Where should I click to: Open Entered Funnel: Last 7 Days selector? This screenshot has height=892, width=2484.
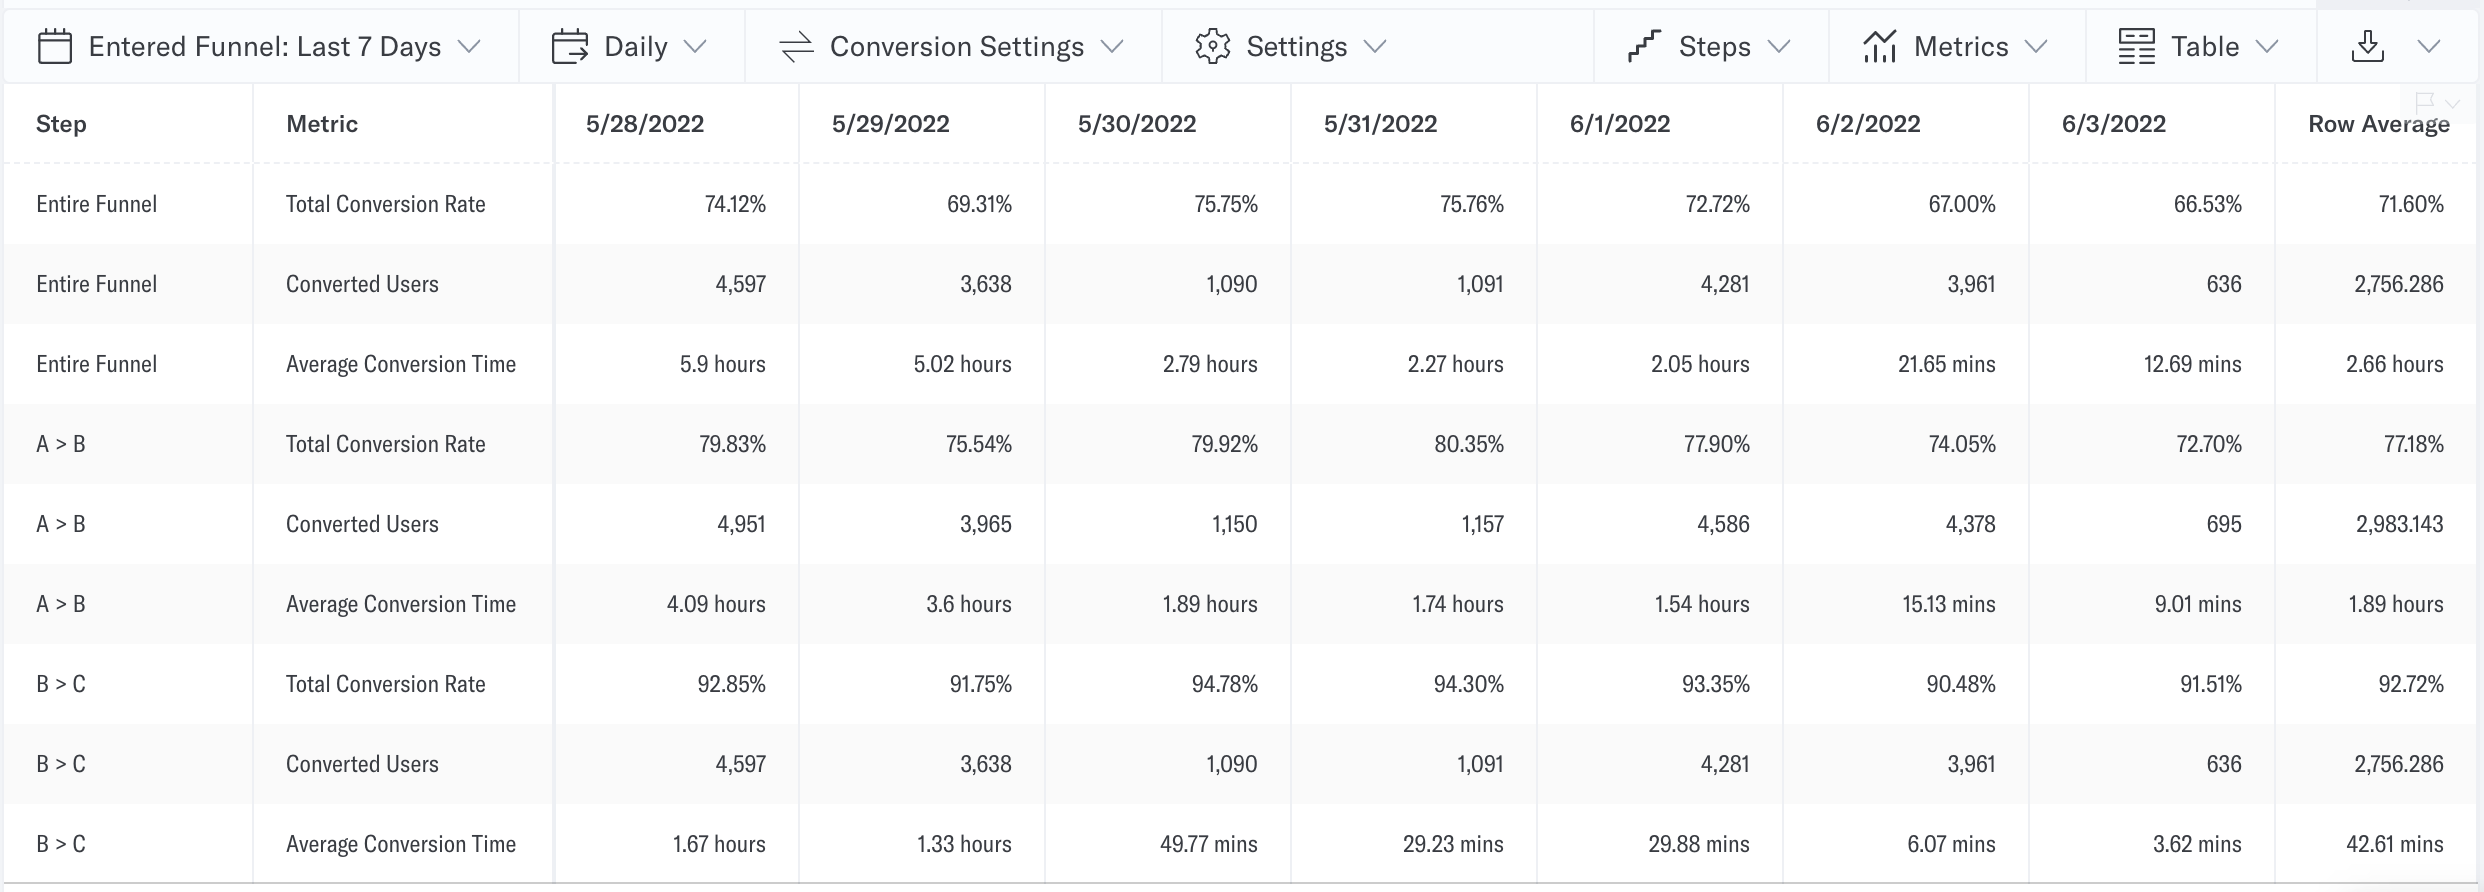pyautogui.click(x=265, y=47)
